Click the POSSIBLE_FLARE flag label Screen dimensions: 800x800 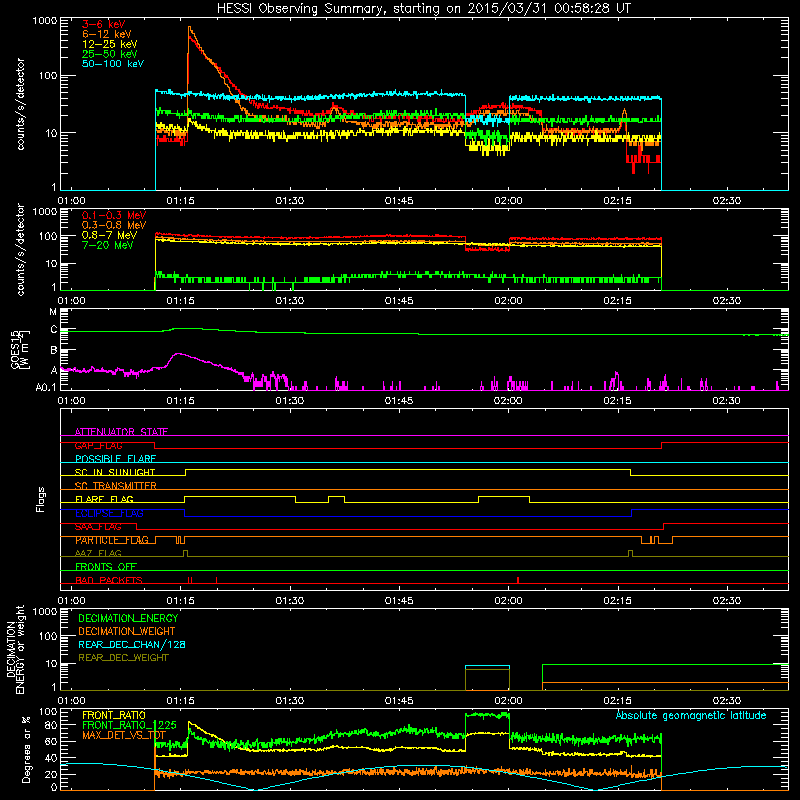point(115,459)
